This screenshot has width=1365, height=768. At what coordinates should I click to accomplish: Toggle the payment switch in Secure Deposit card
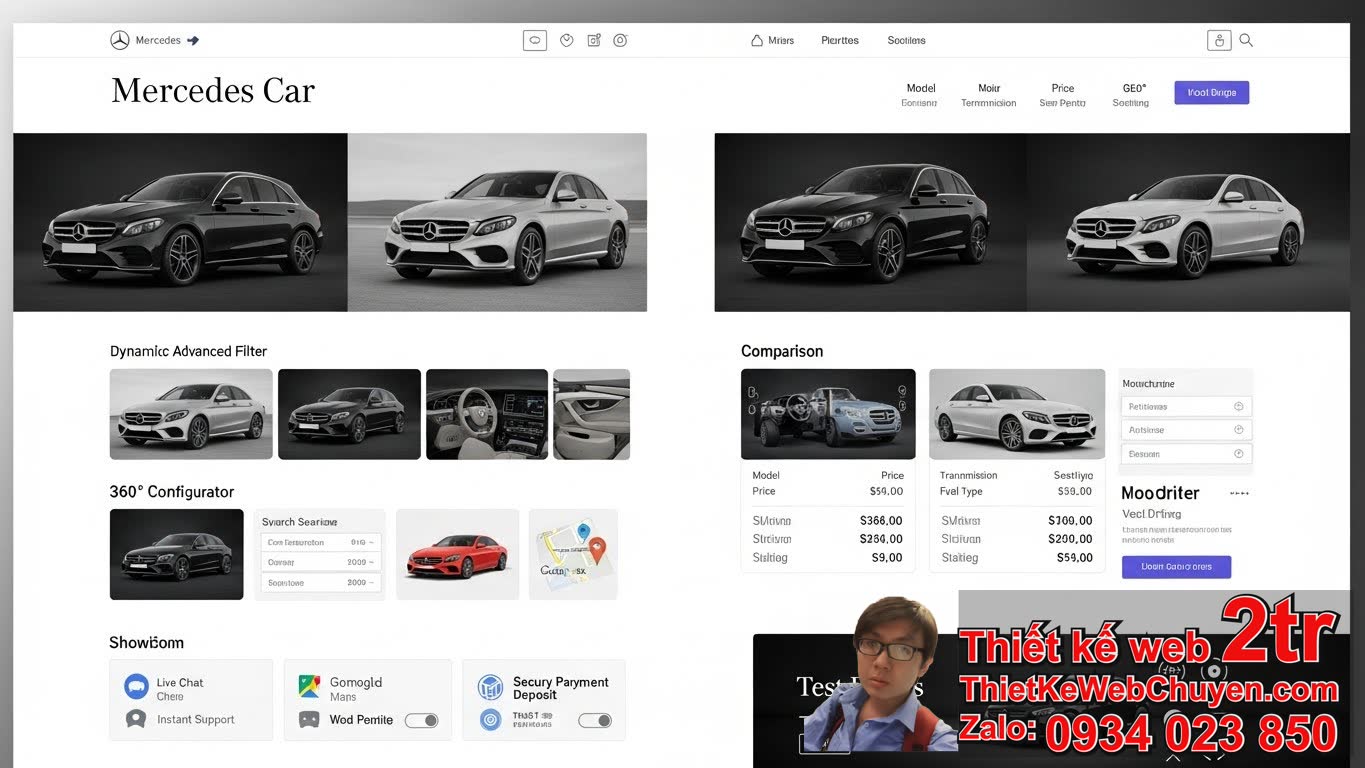(x=595, y=719)
